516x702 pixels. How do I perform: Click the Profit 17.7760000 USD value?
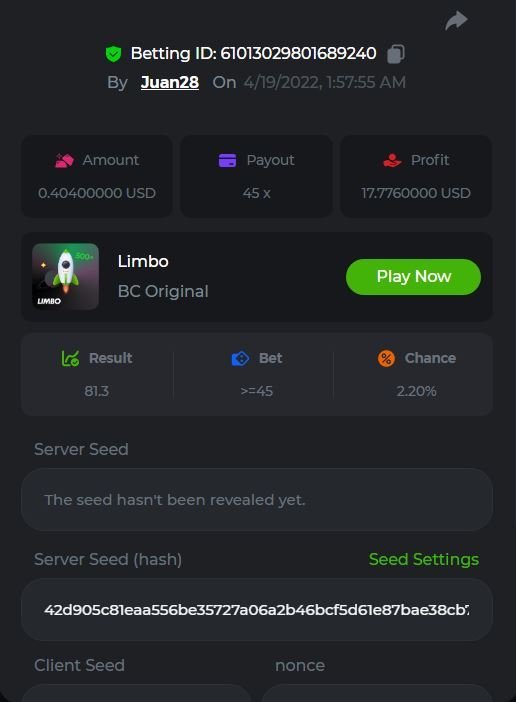(416, 193)
